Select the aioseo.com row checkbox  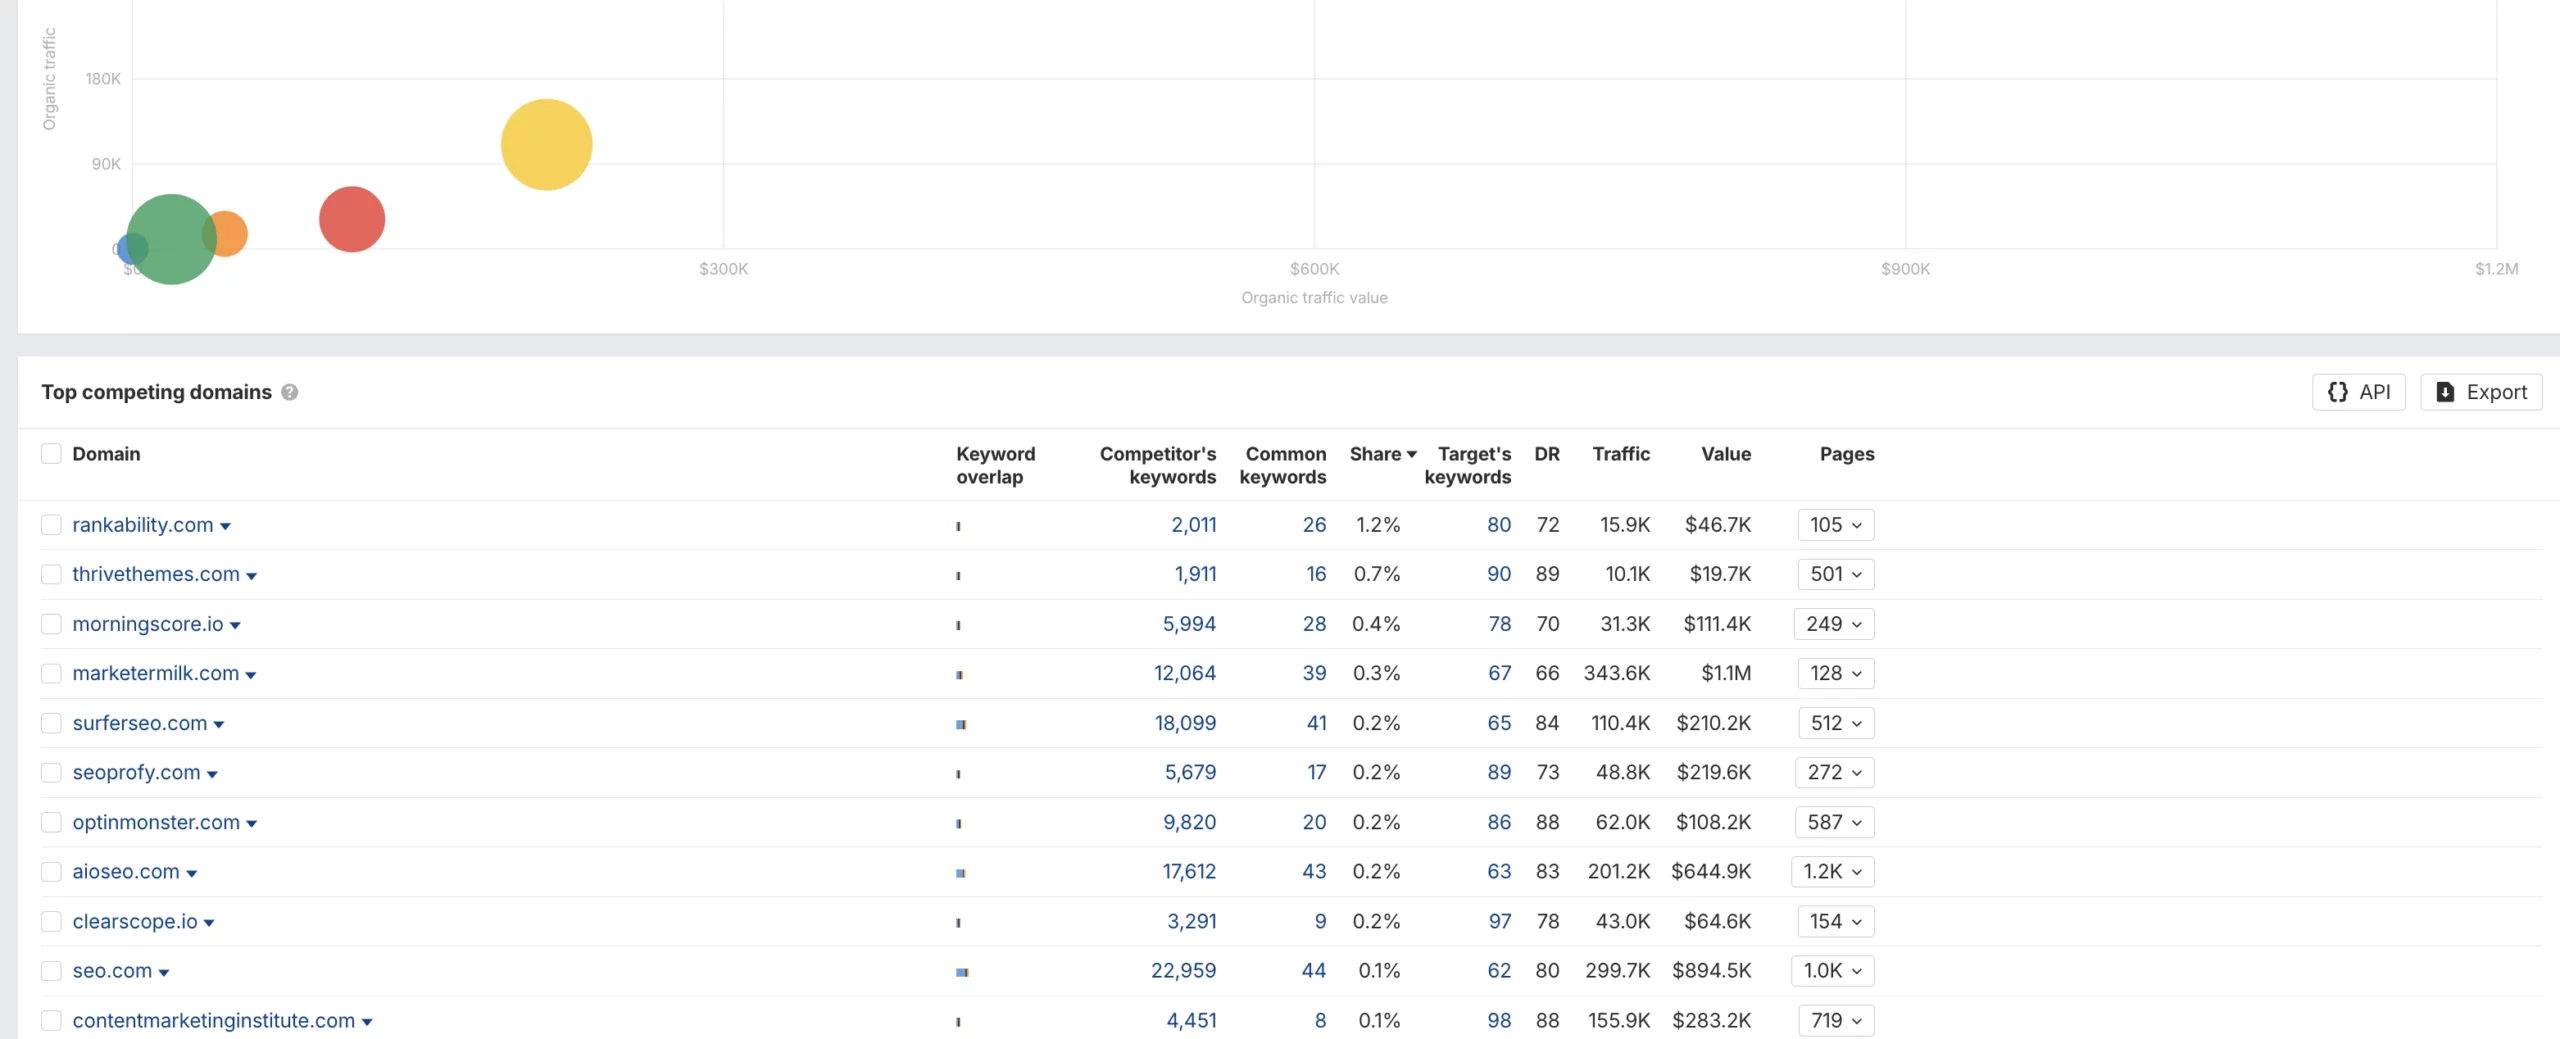click(51, 872)
